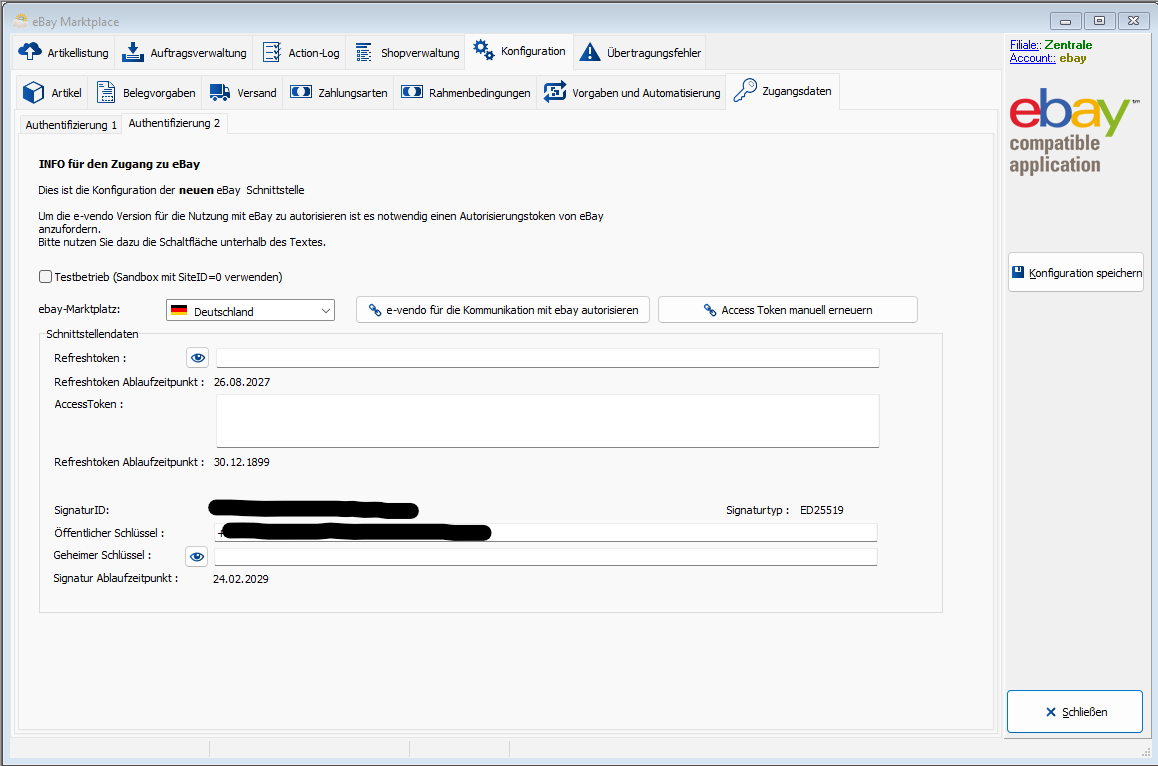Close the dialog with Schließen button
The height and width of the screenshot is (766, 1158).
1075,711
